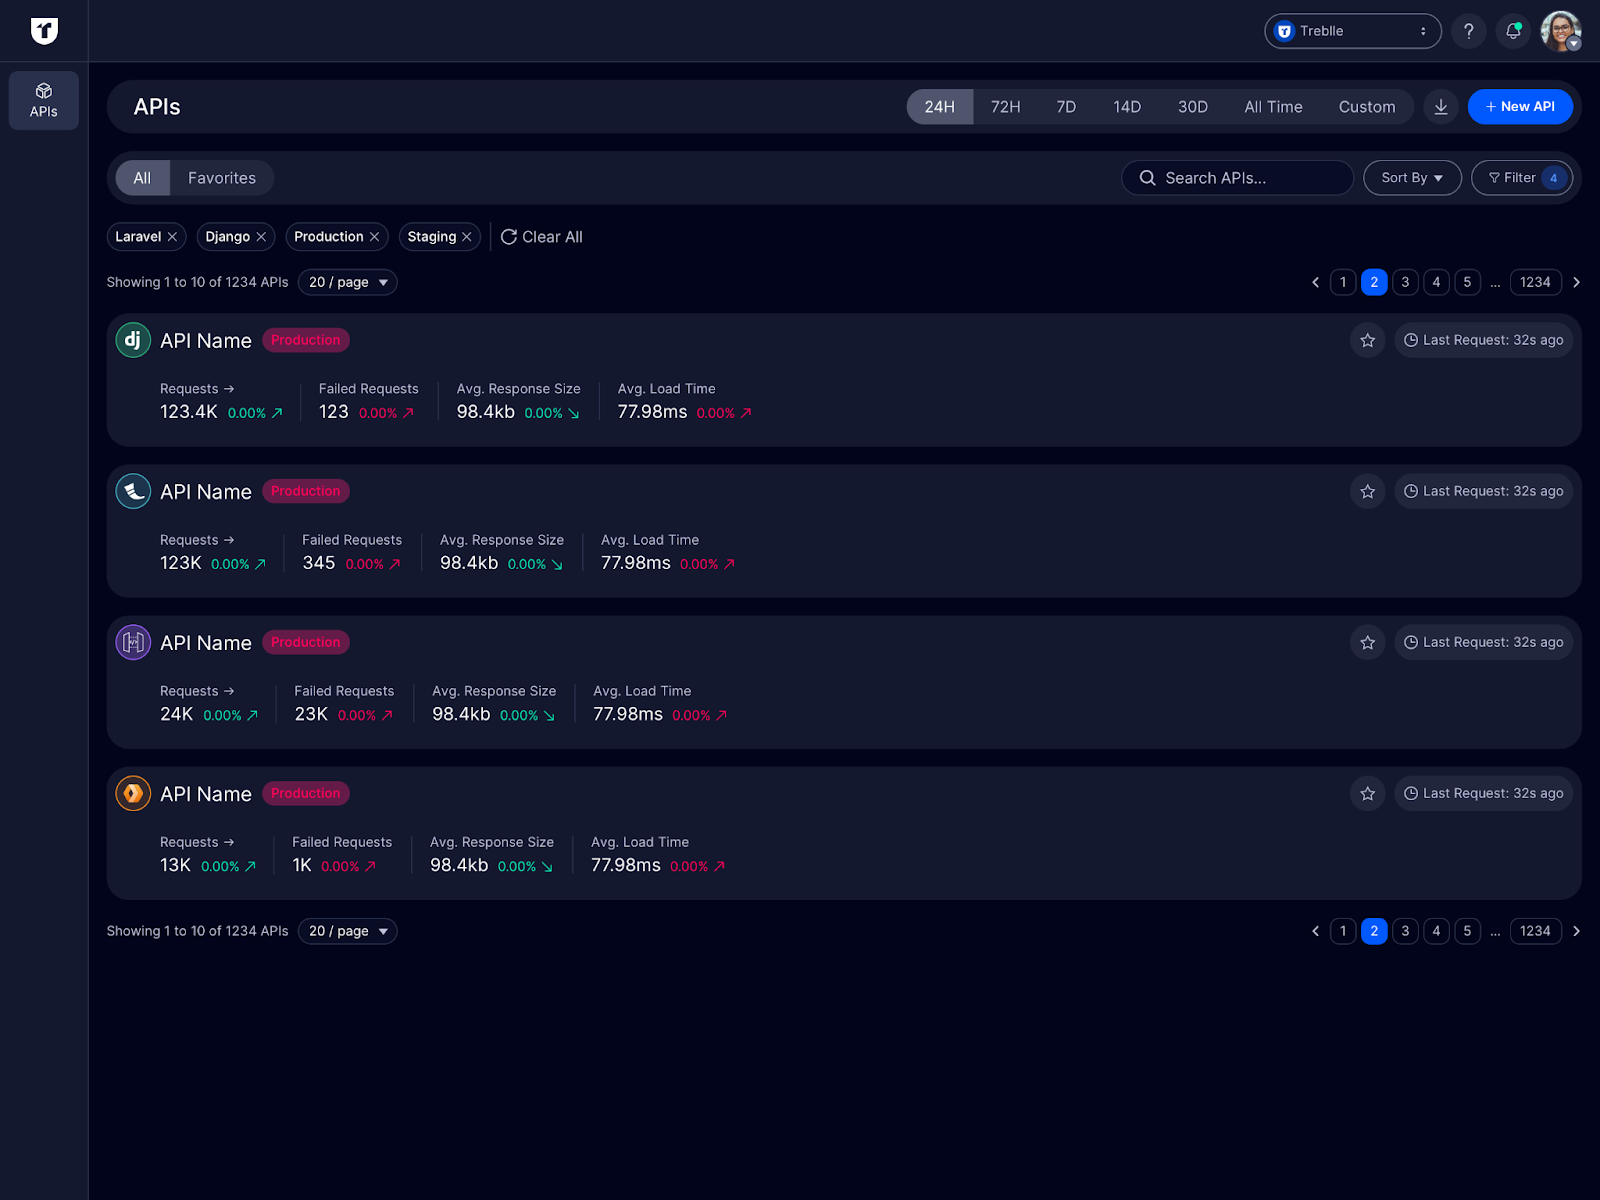Switch to the Favorites tab
Image resolution: width=1600 pixels, height=1200 pixels.
[222, 178]
